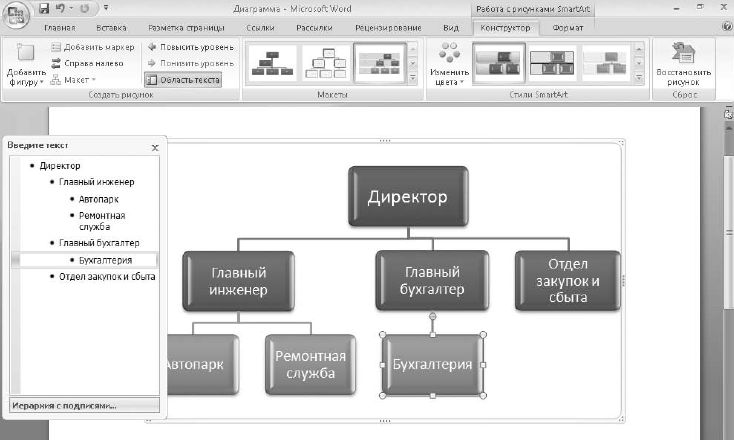
Task: Click the Undo arrow icon
Action: coord(61,8)
